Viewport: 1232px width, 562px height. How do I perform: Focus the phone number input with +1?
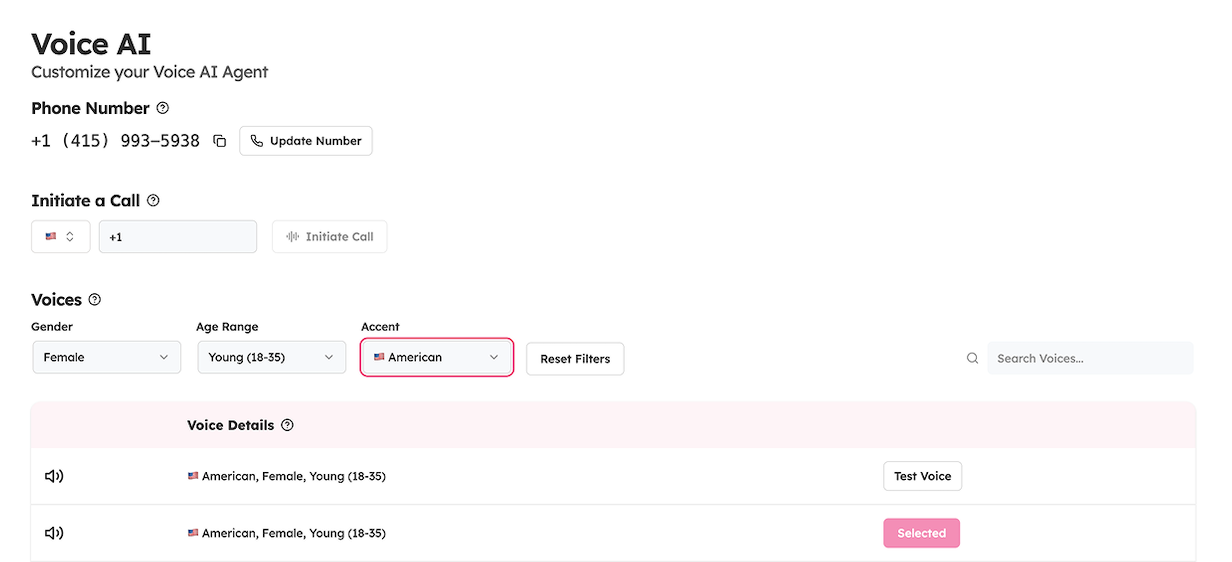click(x=178, y=237)
